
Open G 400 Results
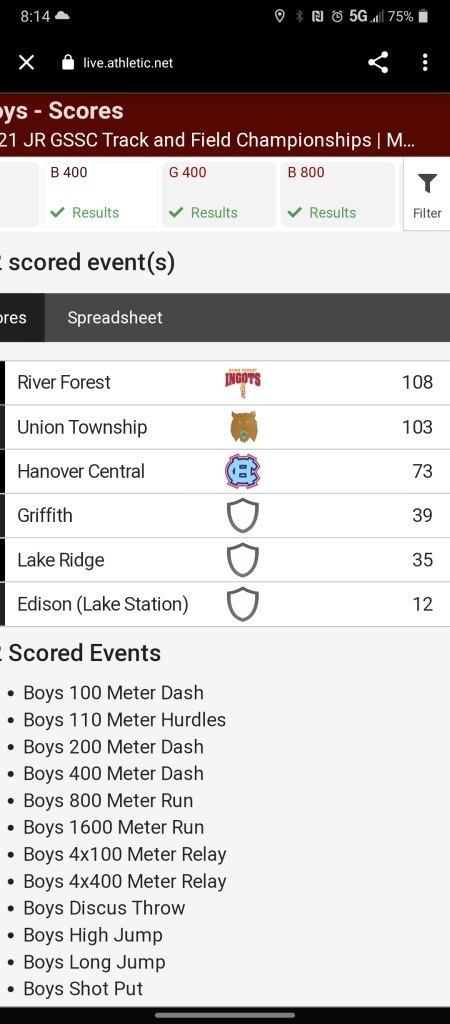(219, 194)
